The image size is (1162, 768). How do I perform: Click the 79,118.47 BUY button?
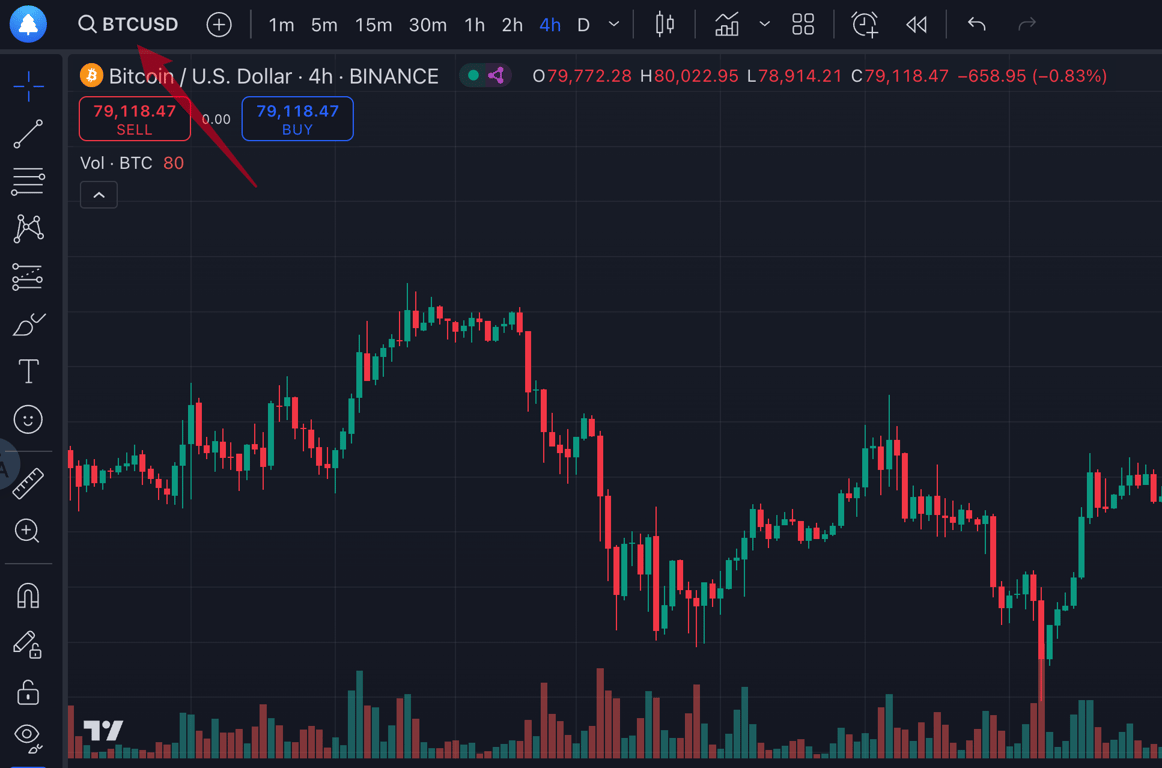pos(297,119)
